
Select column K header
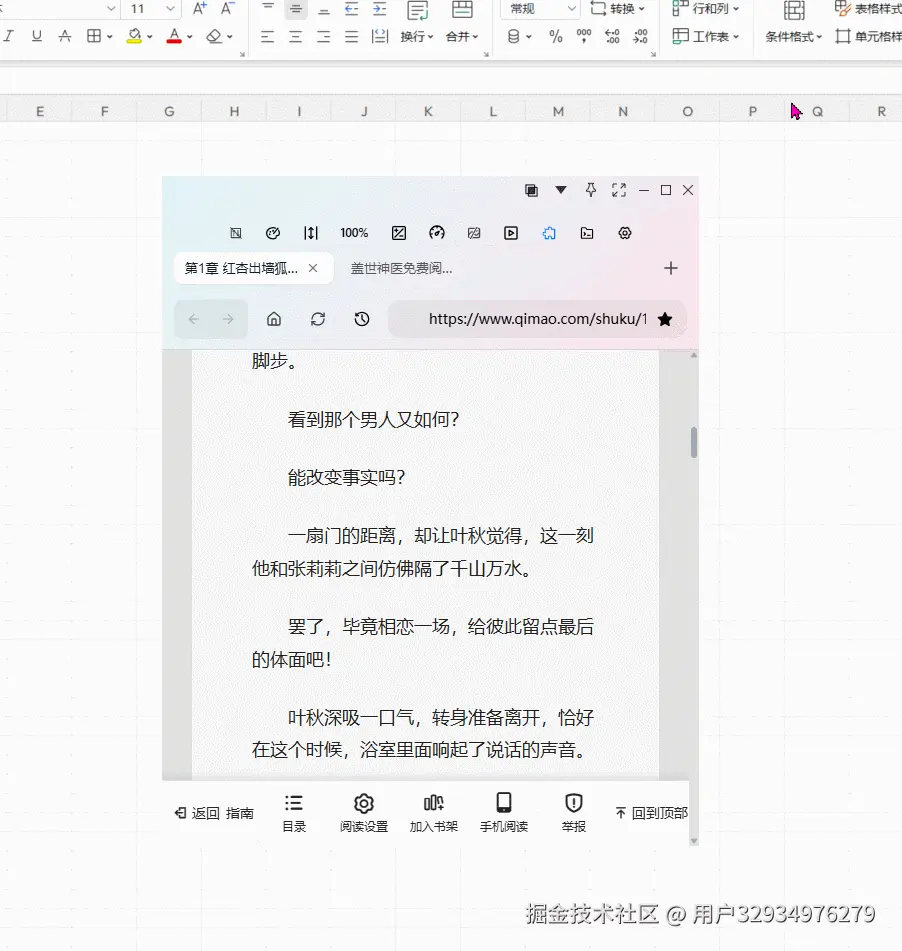(x=428, y=112)
